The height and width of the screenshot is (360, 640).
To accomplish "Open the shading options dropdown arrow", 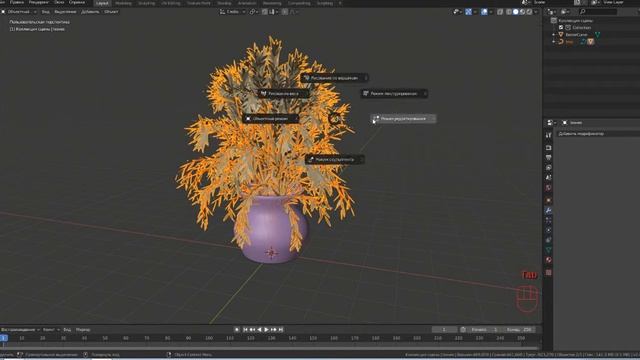I will tap(536, 12).
